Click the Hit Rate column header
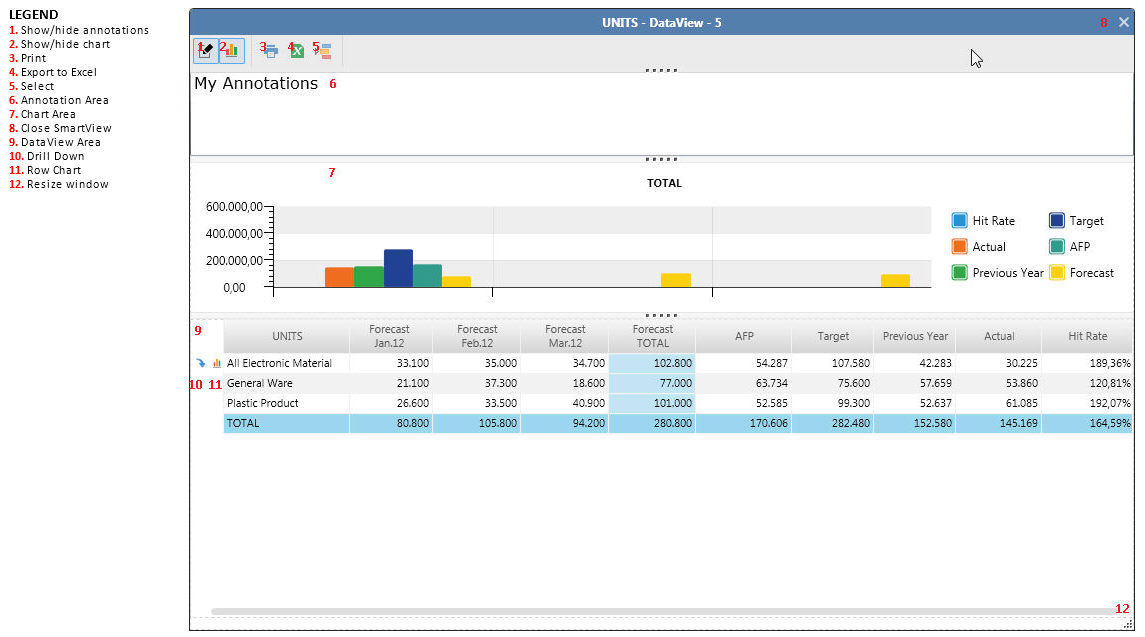This screenshot has width=1145, height=637. (x=1087, y=336)
